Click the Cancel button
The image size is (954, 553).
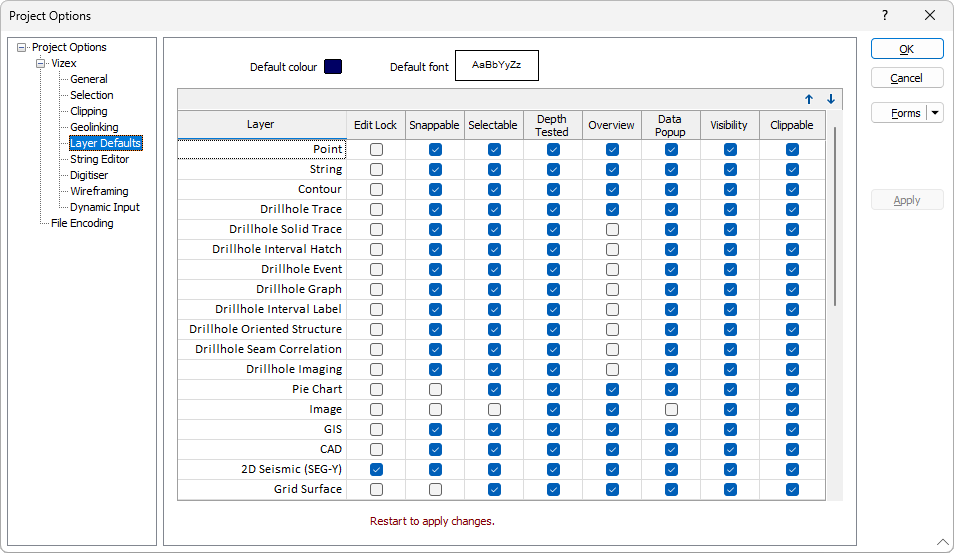click(x=907, y=78)
